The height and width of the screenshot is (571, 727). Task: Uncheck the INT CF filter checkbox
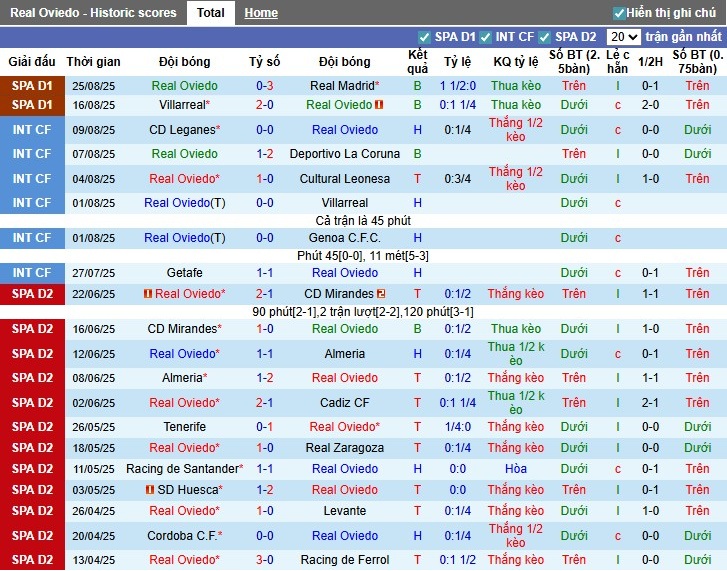(x=485, y=37)
